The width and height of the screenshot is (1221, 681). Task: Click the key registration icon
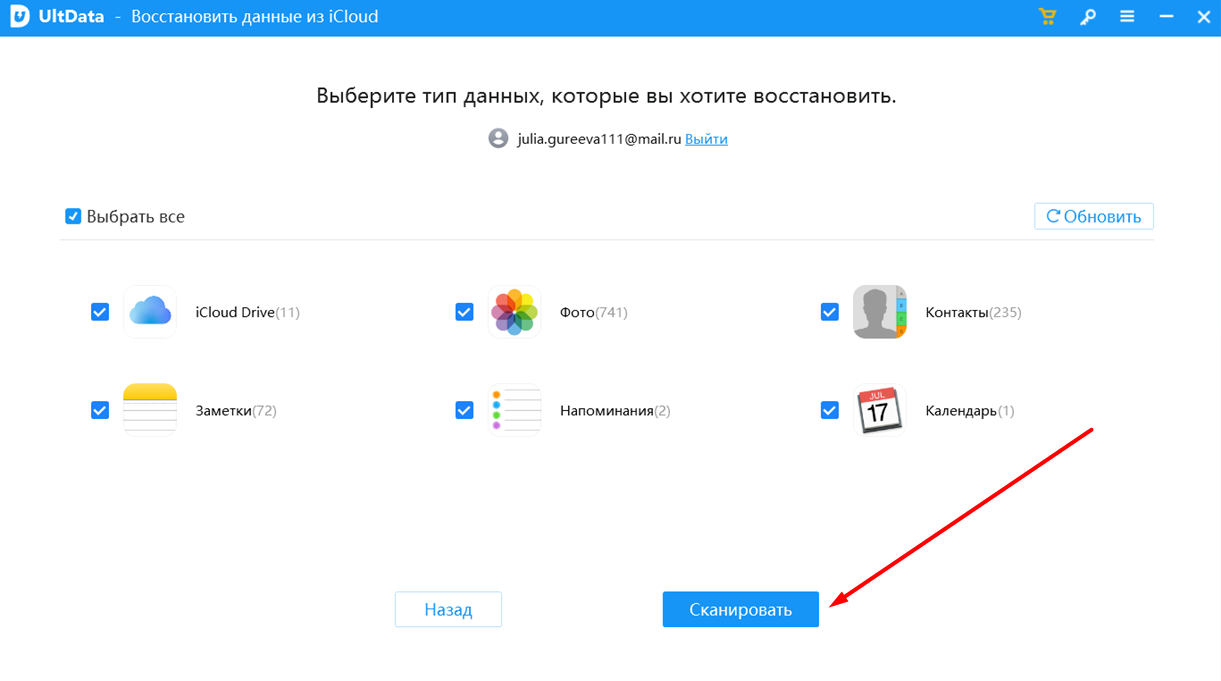point(1087,17)
